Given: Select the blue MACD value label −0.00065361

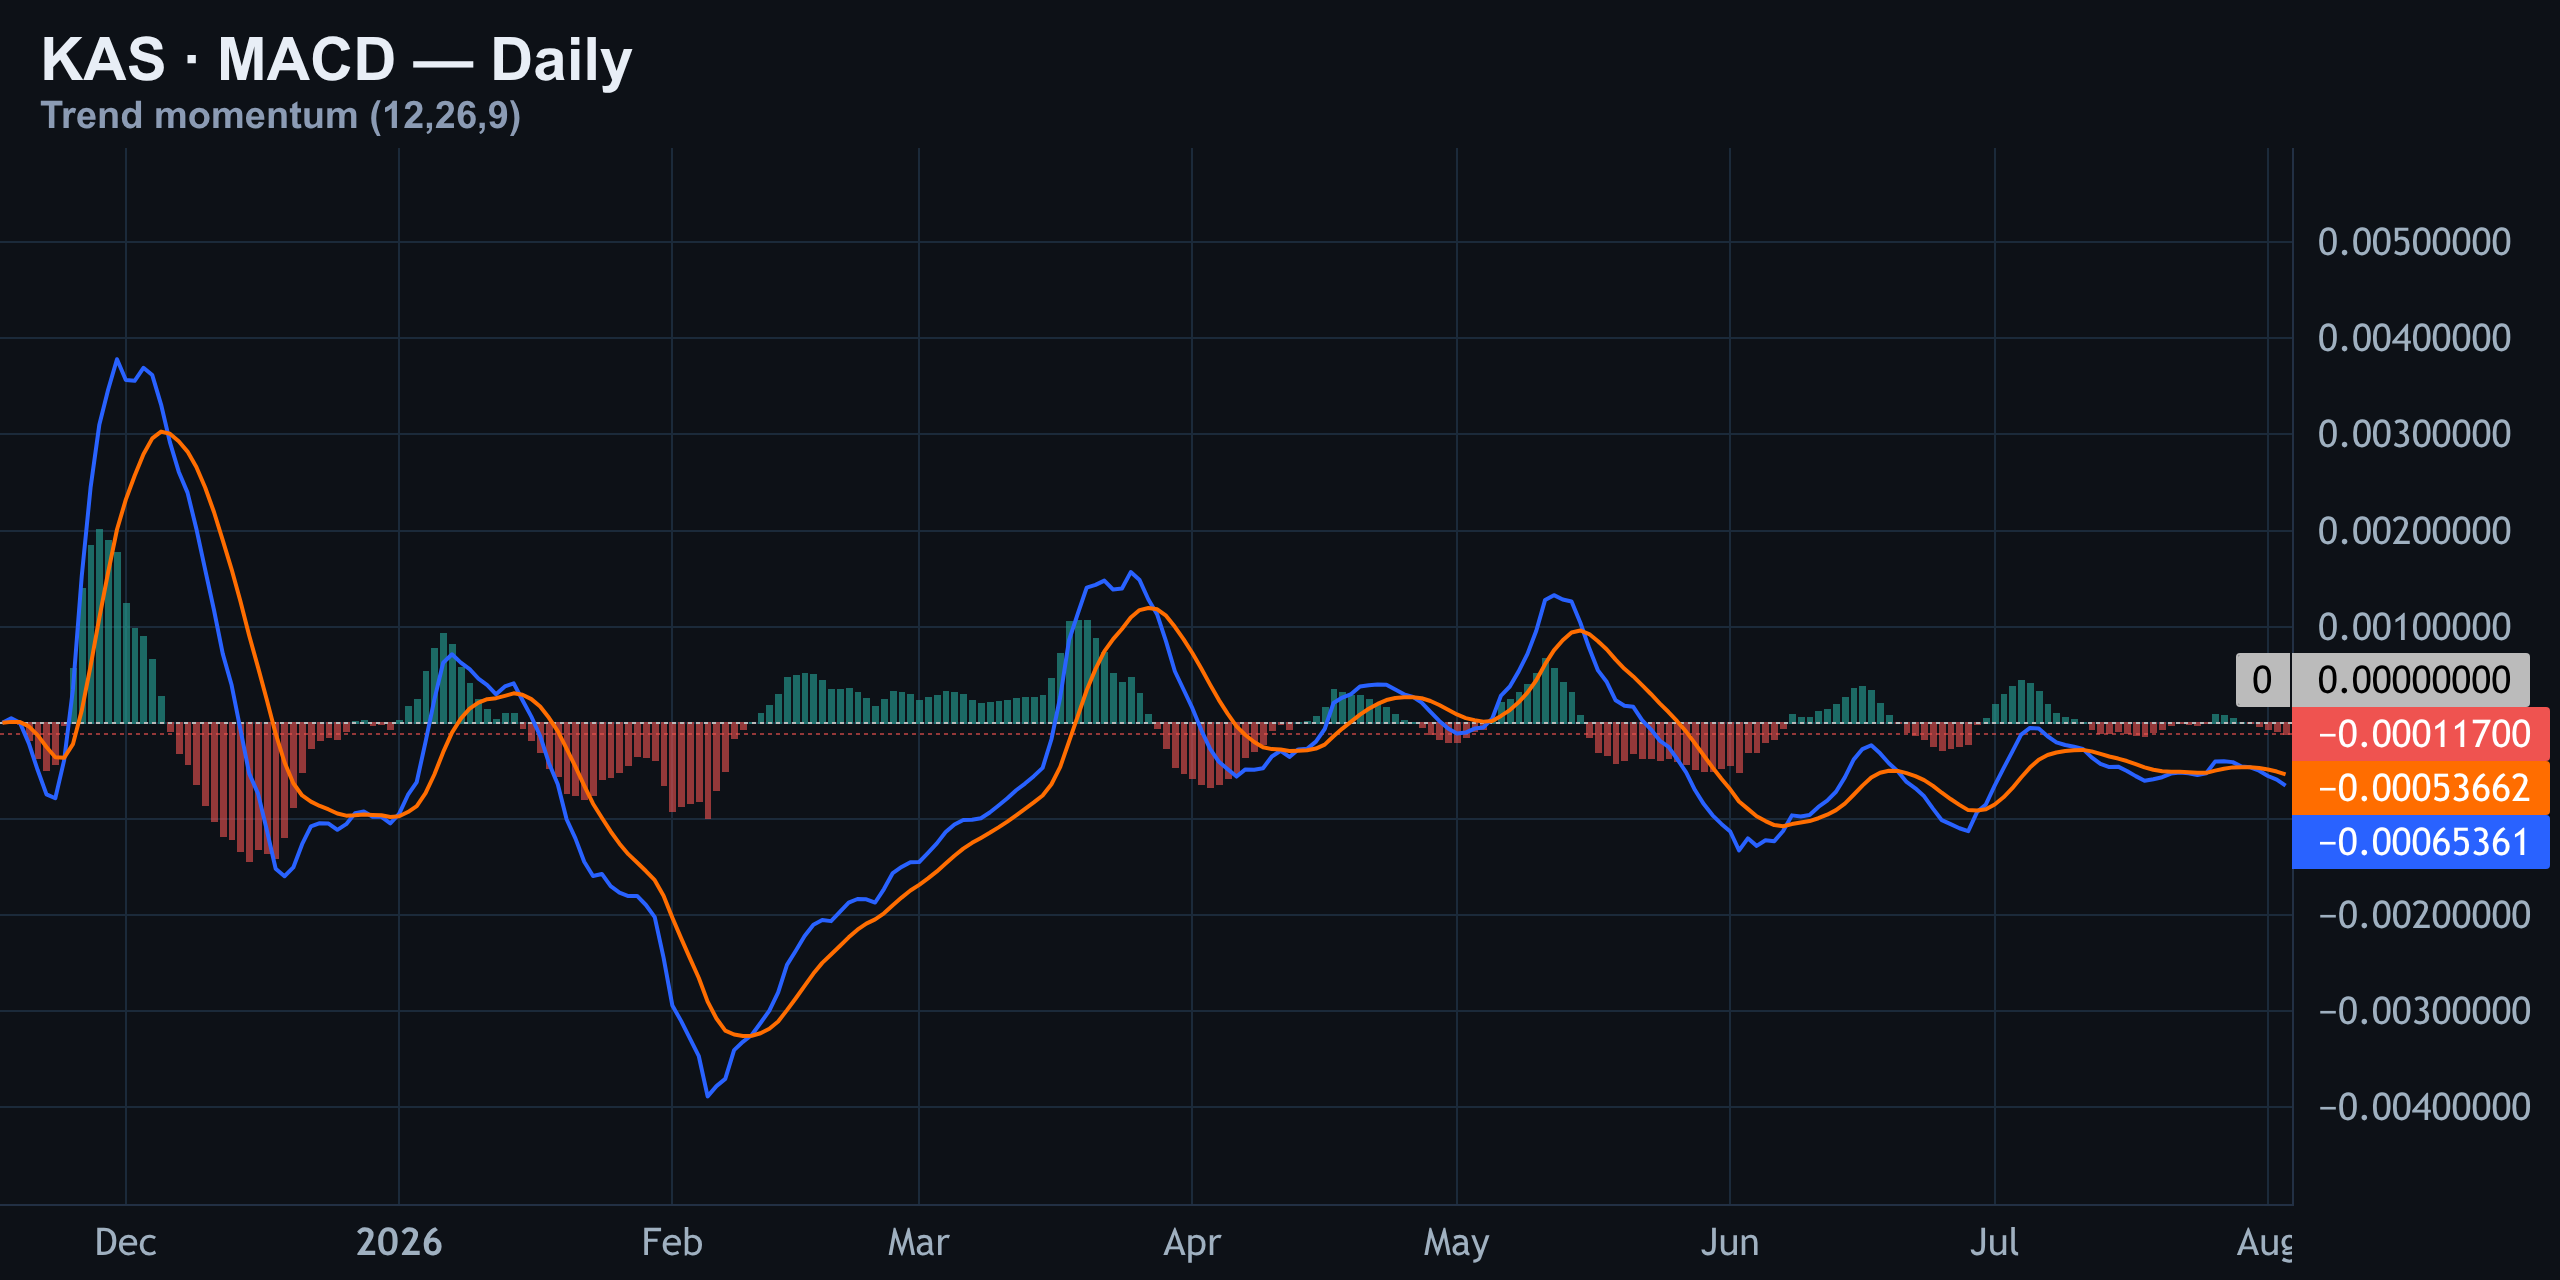Looking at the screenshot, I should [2421, 842].
